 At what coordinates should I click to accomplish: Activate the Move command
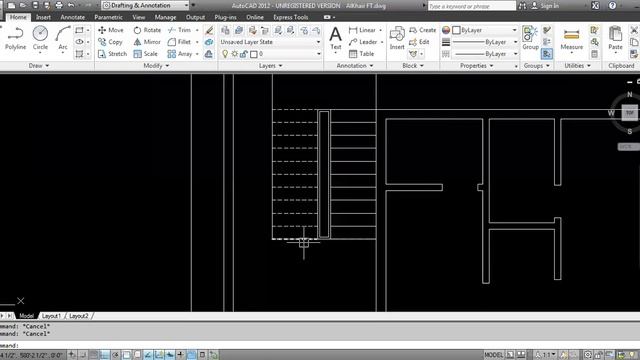(x=111, y=30)
